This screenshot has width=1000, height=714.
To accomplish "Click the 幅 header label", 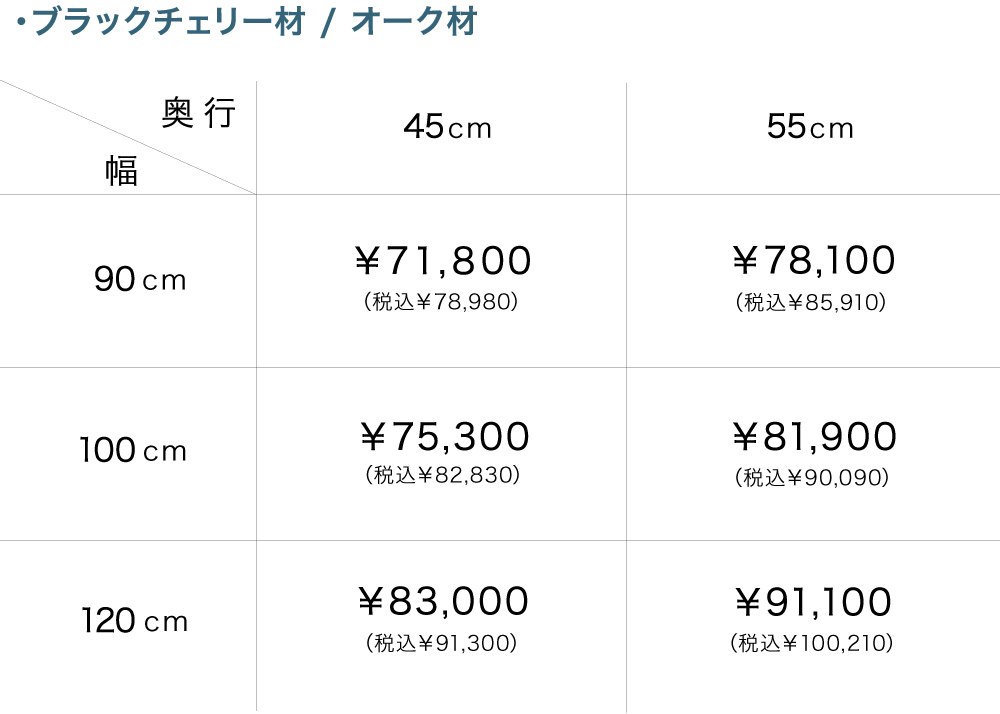I will [x=122, y=171].
